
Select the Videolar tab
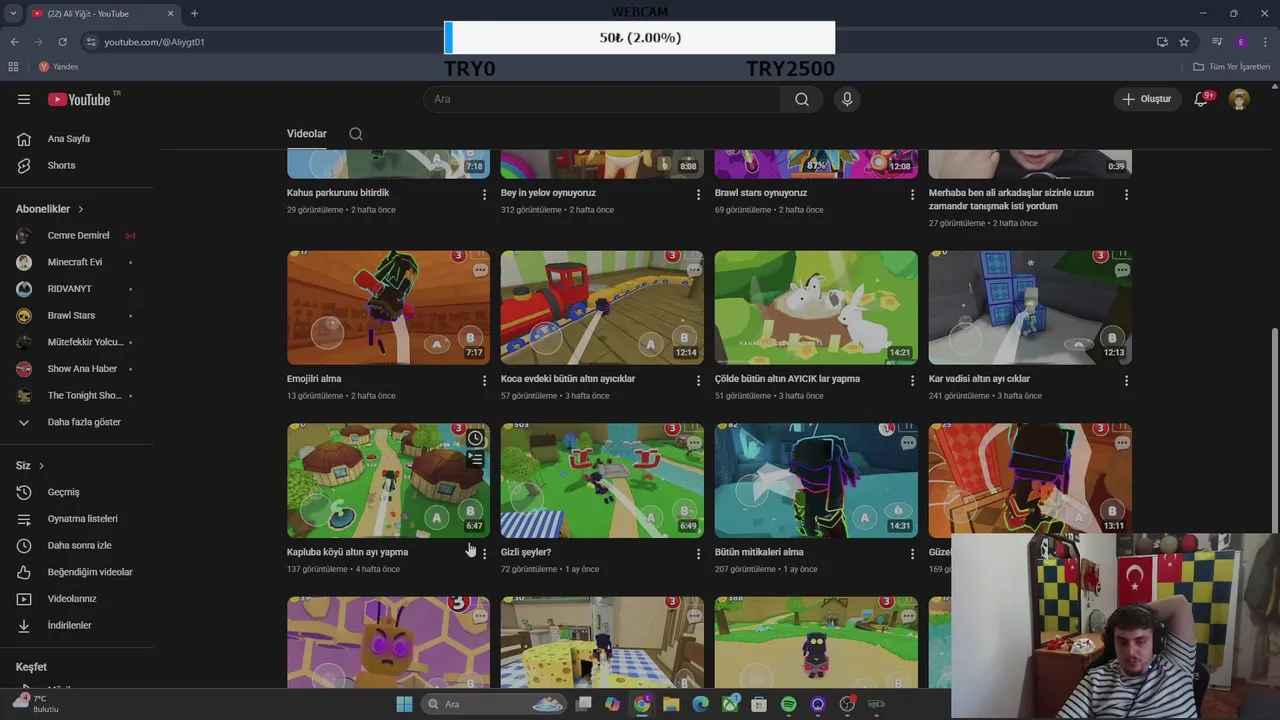point(307,134)
